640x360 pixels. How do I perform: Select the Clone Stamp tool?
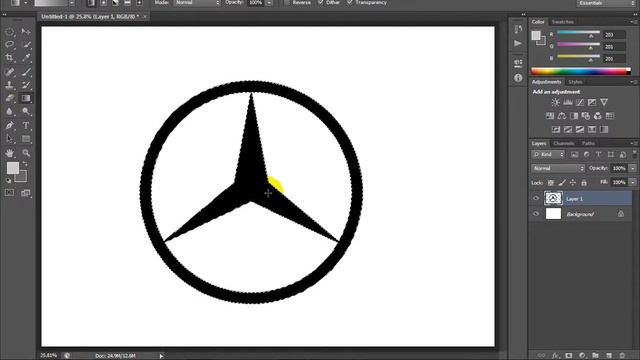pyautogui.click(x=9, y=85)
